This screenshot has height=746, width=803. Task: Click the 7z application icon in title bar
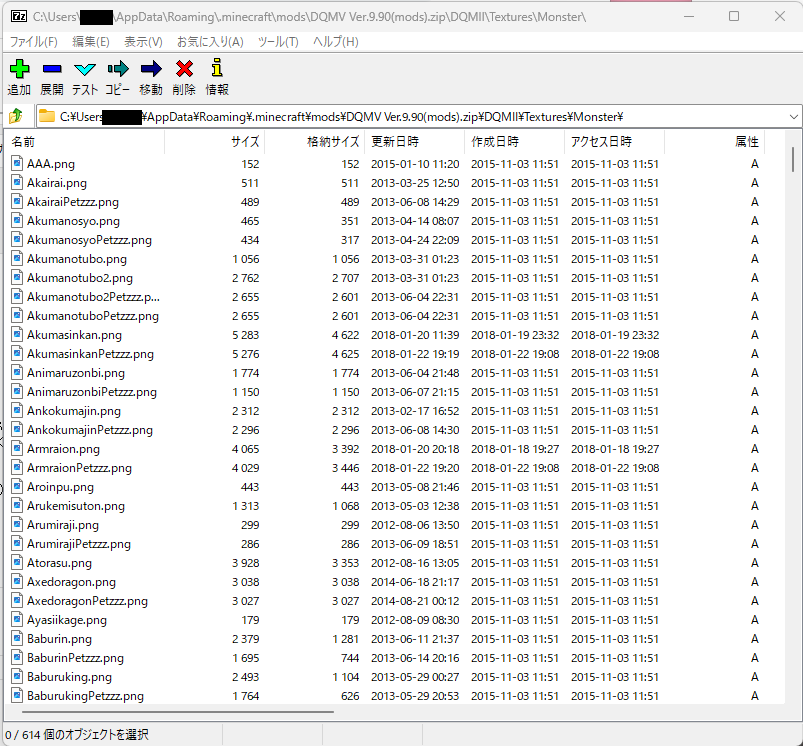point(19,16)
